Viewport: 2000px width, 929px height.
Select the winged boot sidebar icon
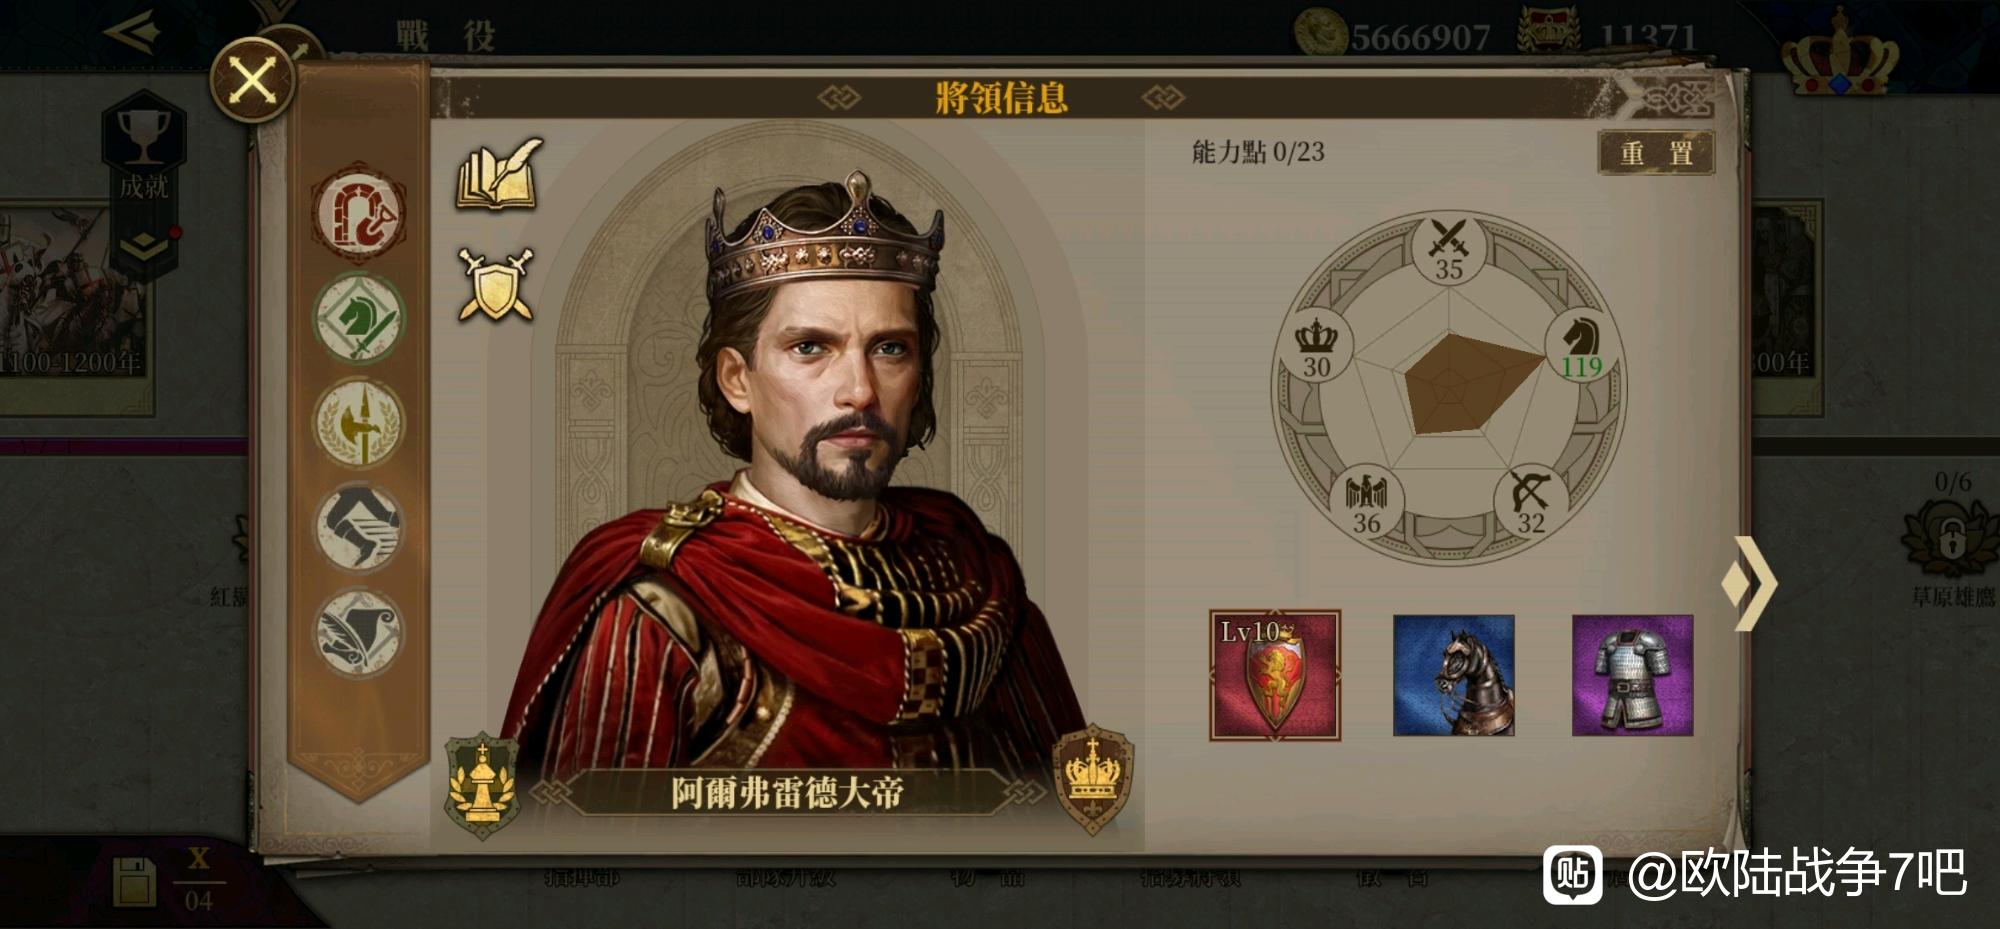[358, 527]
